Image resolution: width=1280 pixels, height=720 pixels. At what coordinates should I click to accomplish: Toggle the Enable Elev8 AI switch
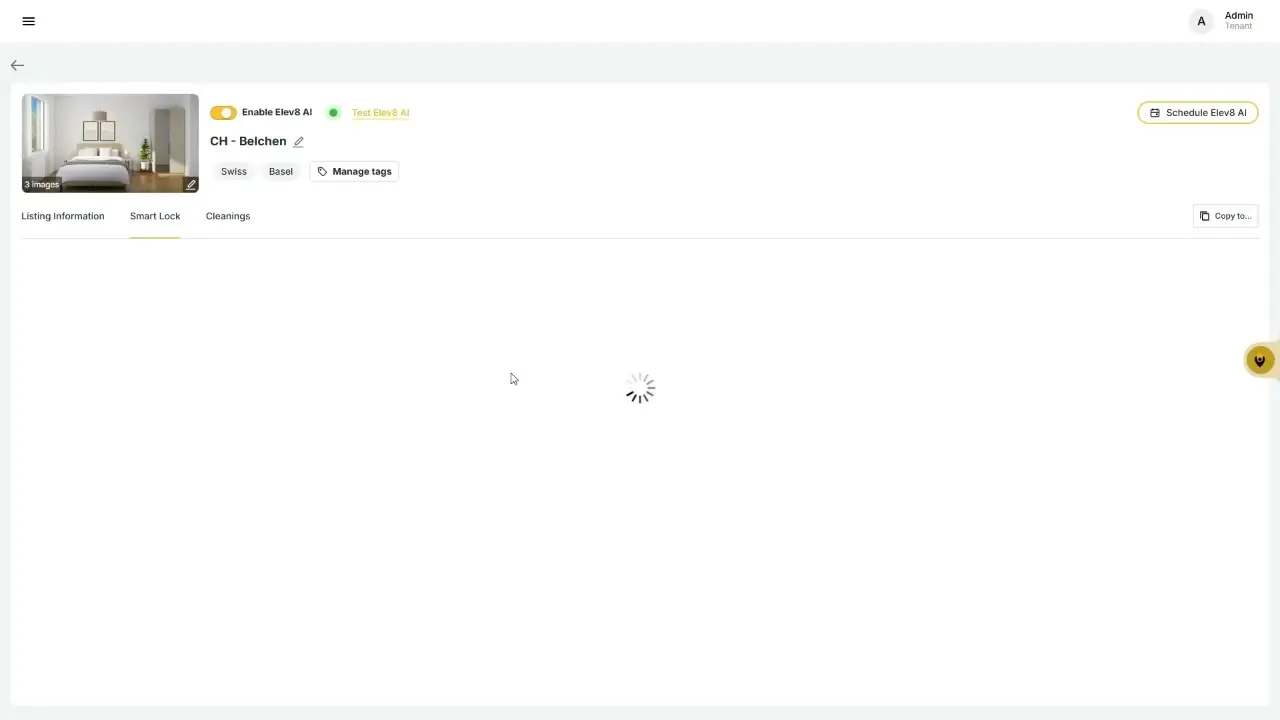223,113
